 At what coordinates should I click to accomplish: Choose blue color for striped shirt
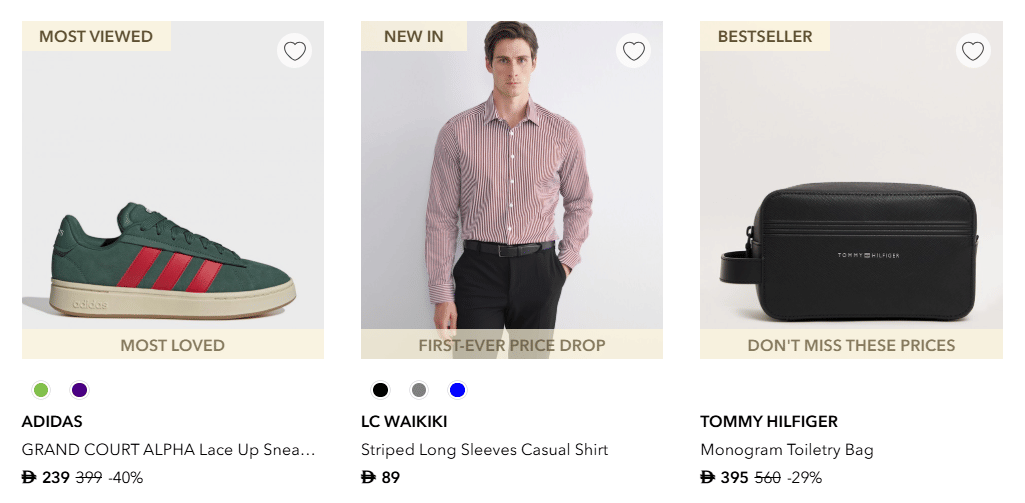(457, 390)
